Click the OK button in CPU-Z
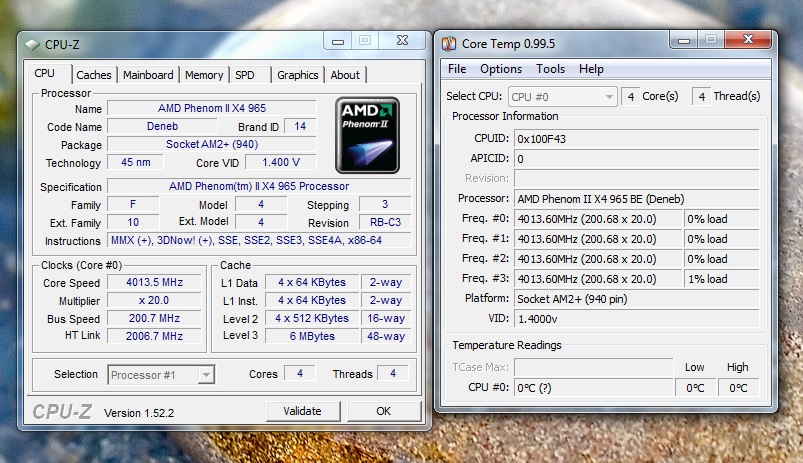Image resolution: width=803 pixels, height=463 pixels. click(x=384, y=411)
